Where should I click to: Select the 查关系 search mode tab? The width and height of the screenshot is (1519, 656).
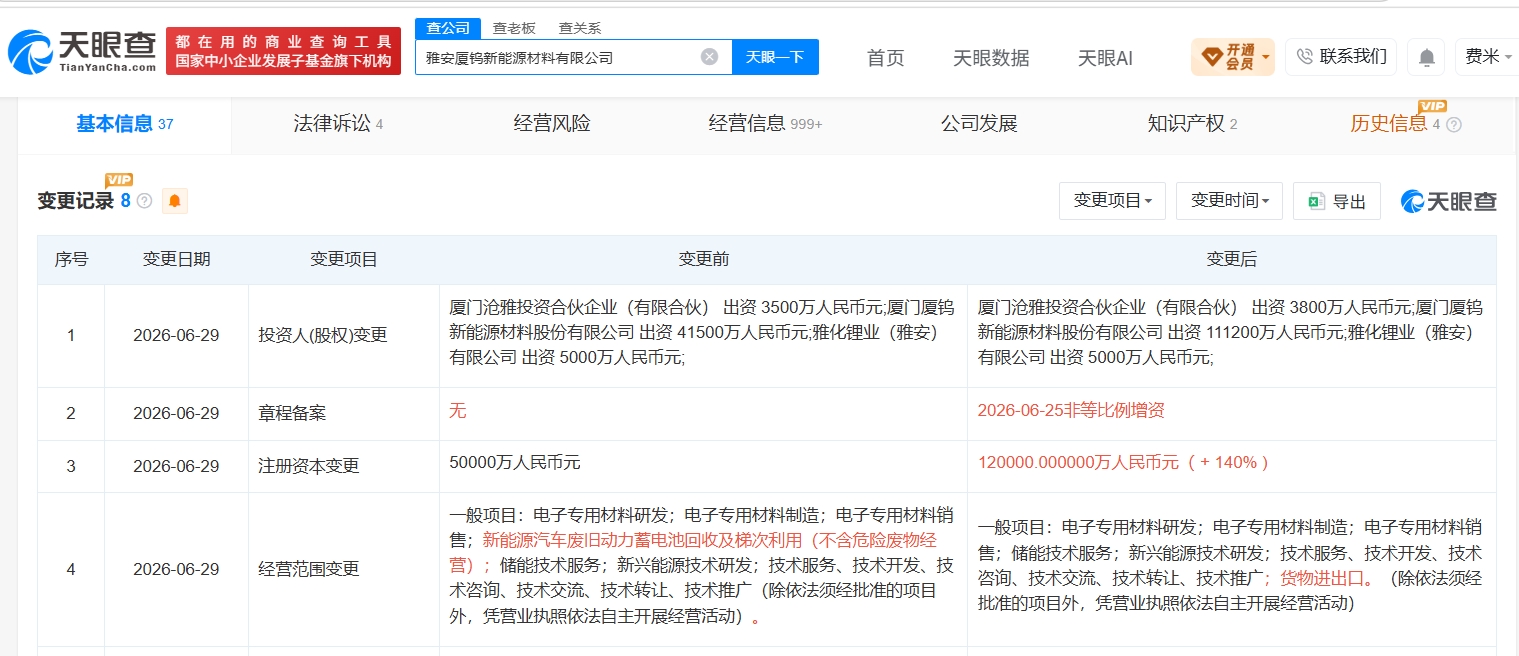coord(579,29)
